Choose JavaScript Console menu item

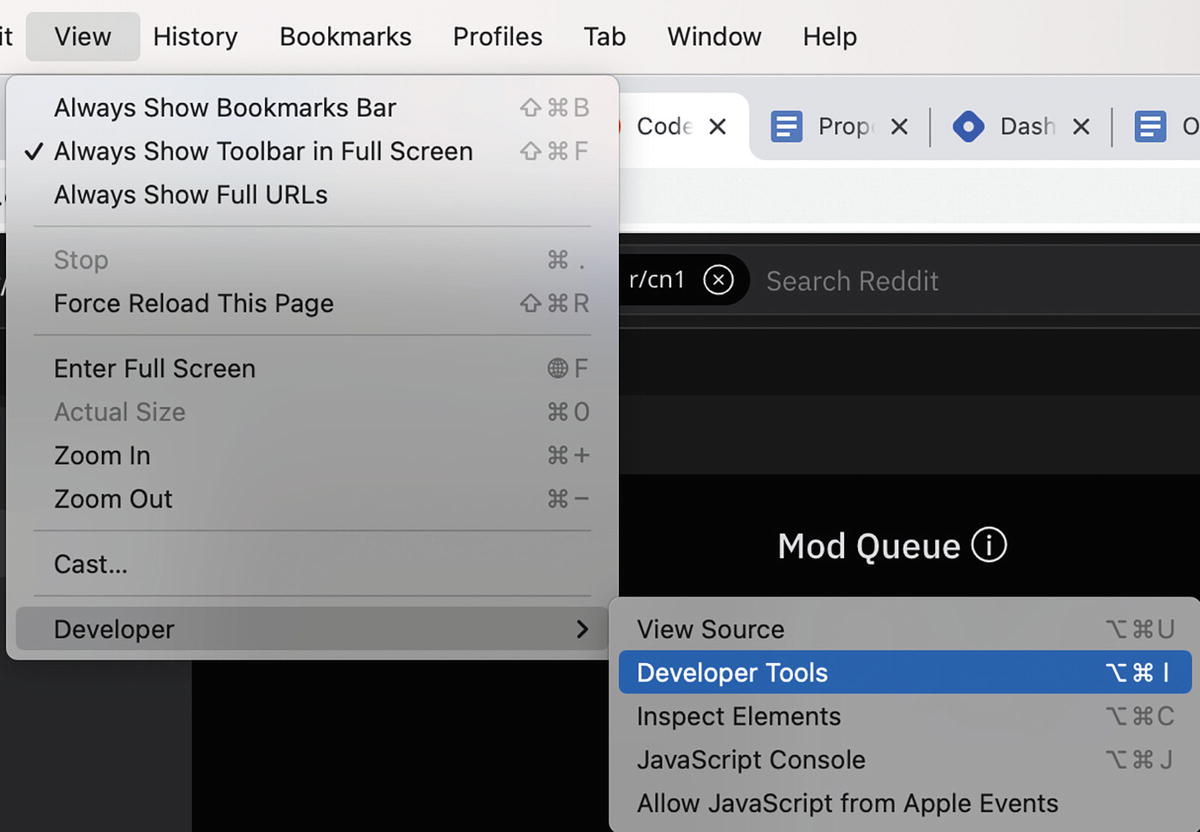(x=751, y=760)
